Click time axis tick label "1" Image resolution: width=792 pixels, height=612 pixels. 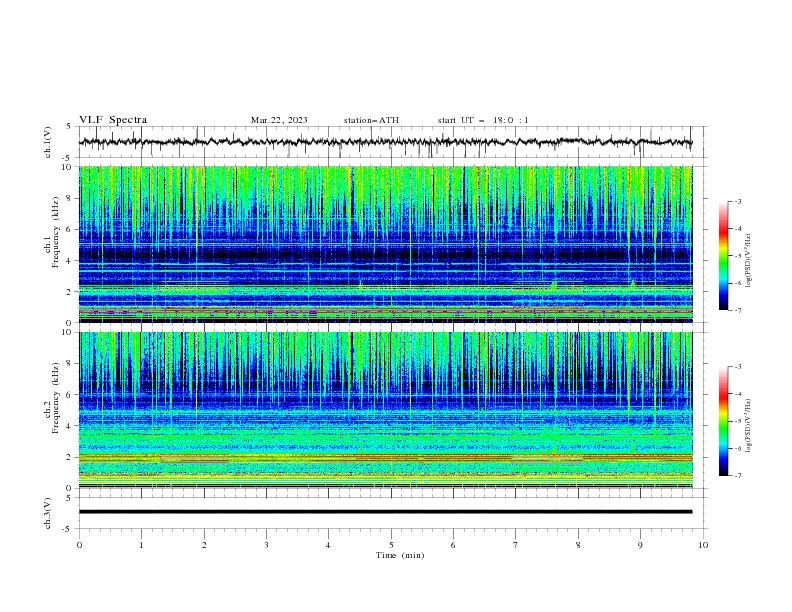(141, 545)
